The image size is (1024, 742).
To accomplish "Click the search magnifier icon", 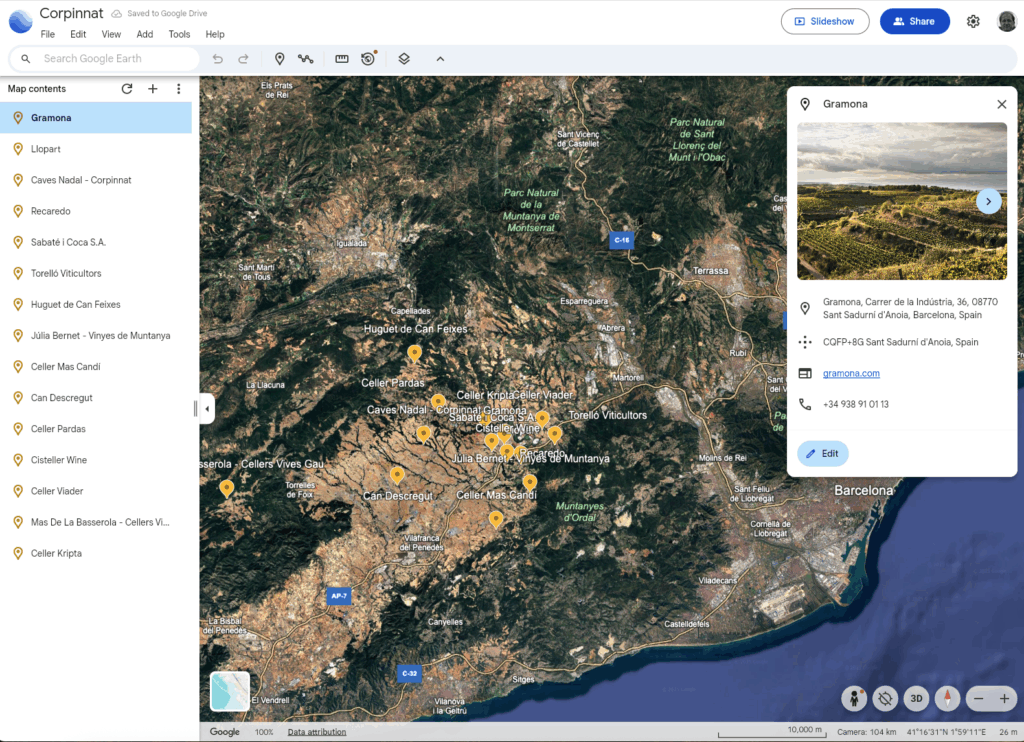I will [x=25, y=59].
